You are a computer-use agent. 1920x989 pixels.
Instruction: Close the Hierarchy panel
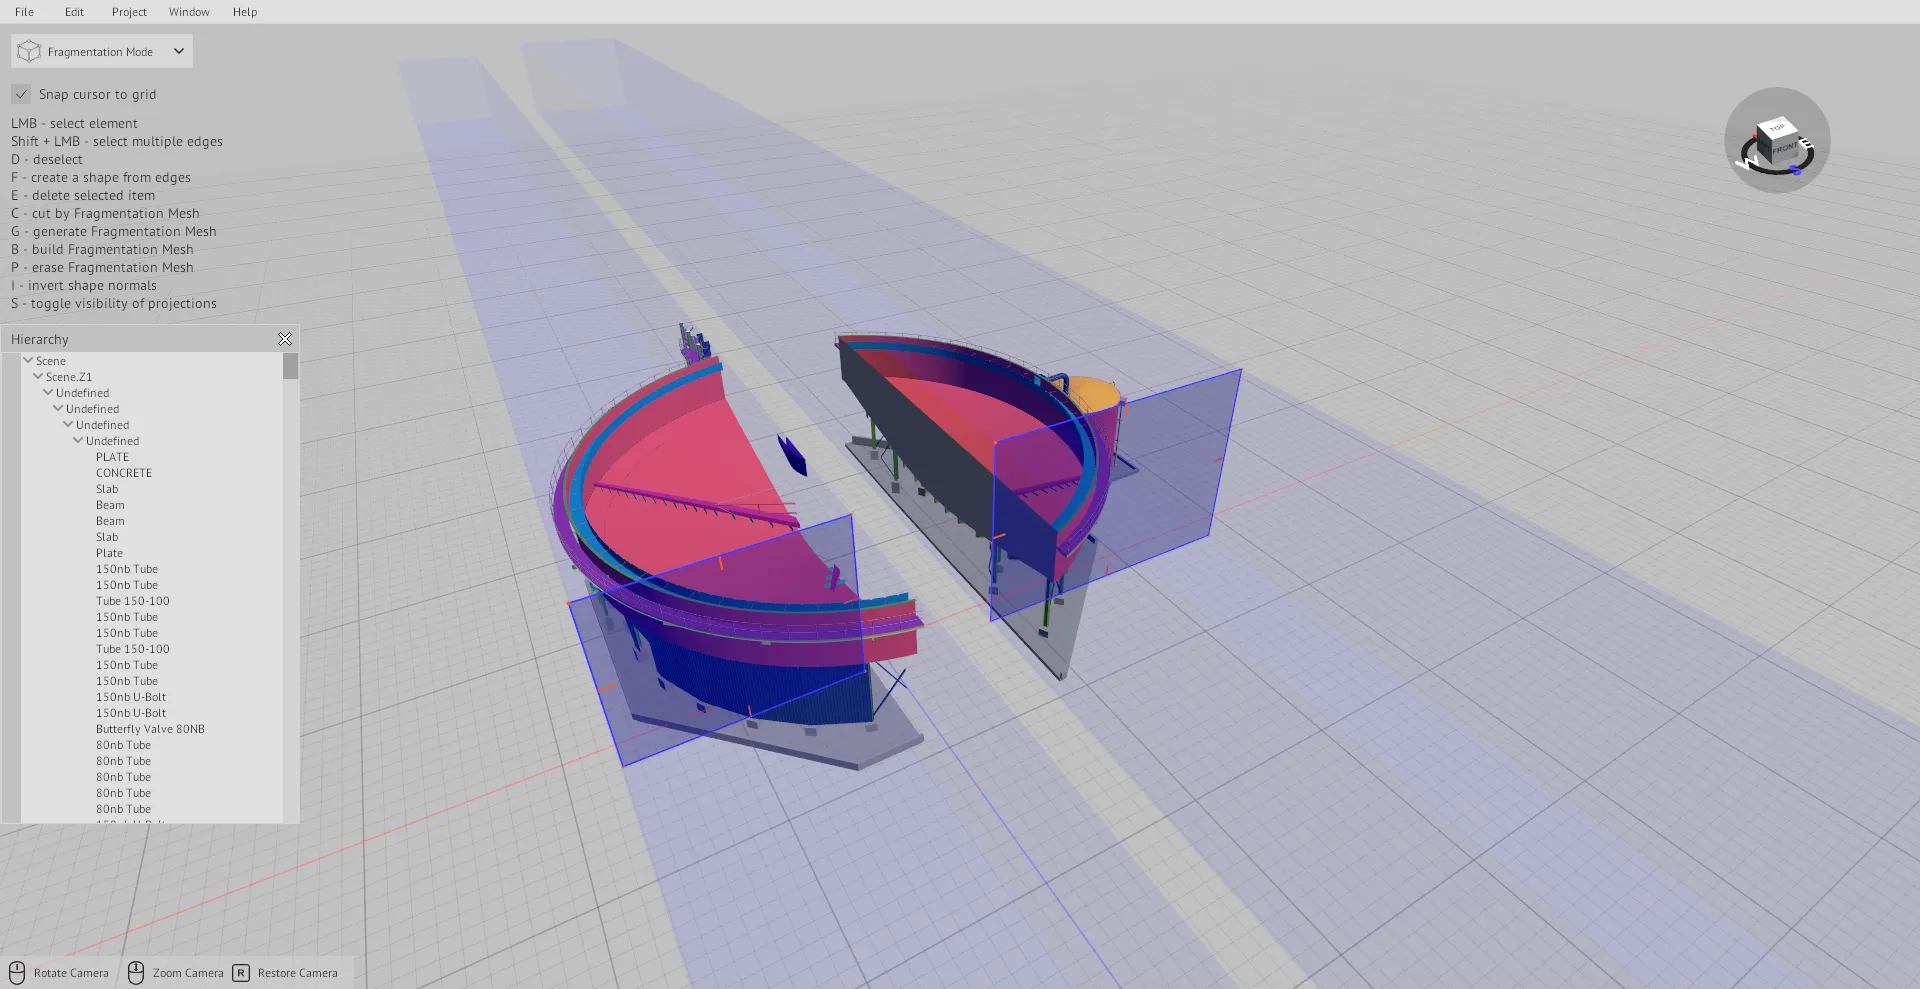(x=285, y=339)
